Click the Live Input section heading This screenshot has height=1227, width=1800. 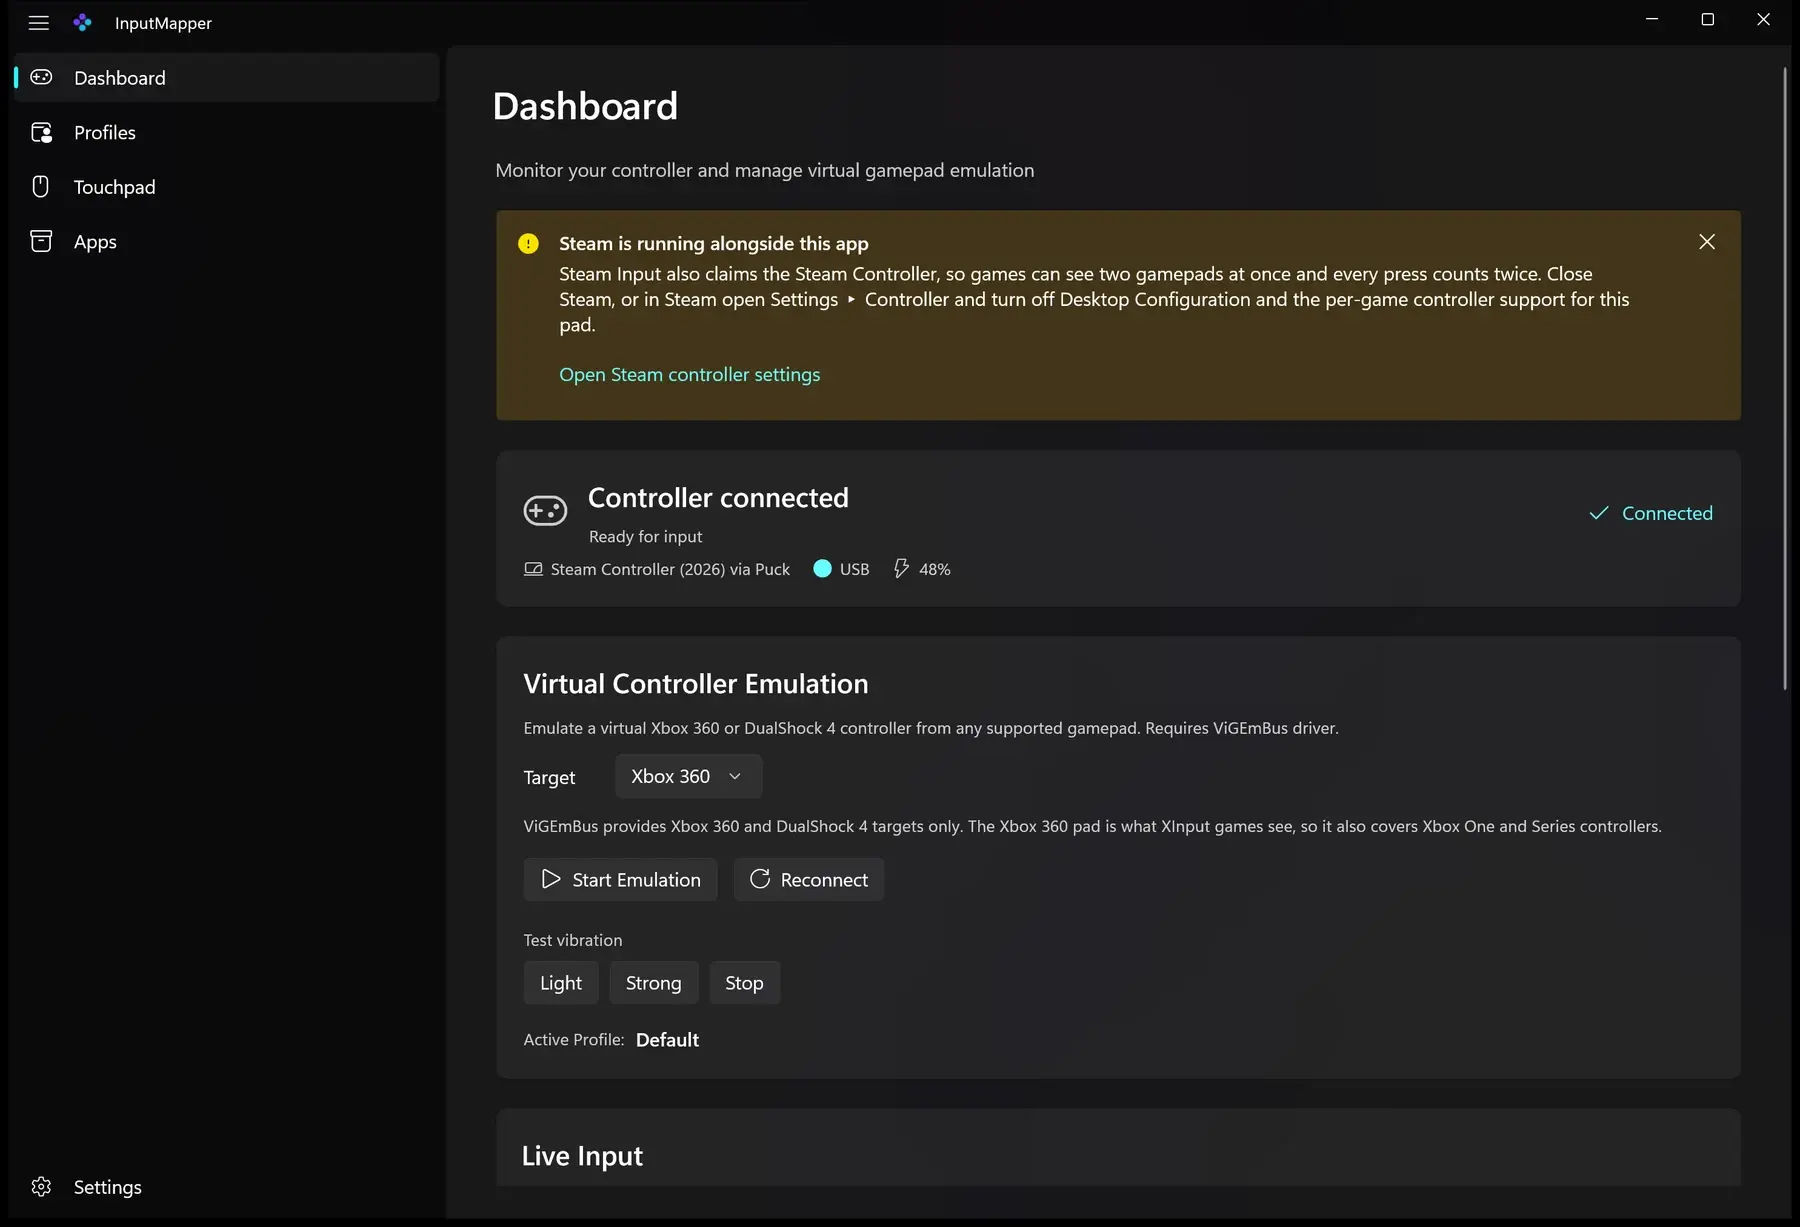pyautogui.click(x=582, y=1155)
